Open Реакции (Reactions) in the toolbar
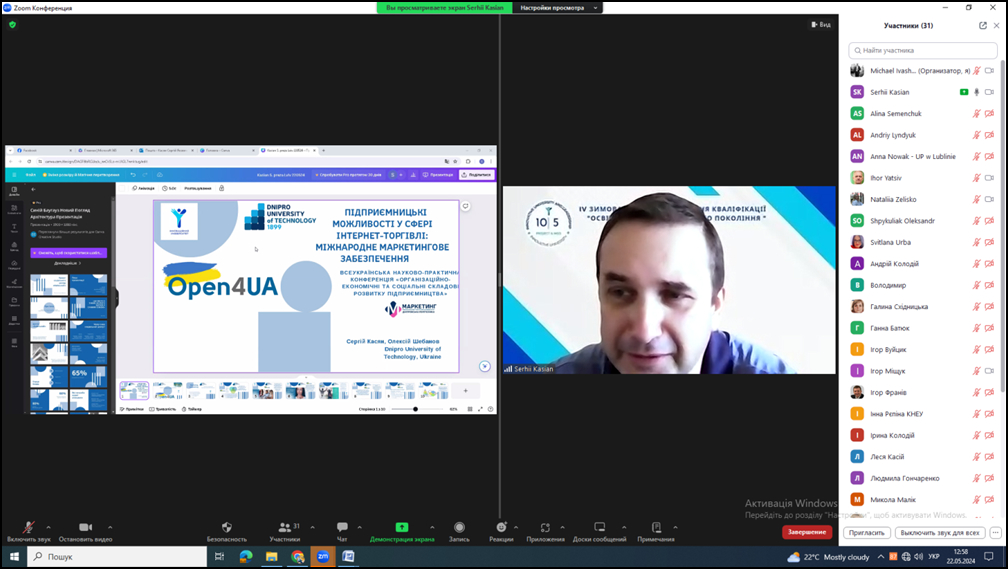Viewport: 1008px width, 569px height. 501,527
